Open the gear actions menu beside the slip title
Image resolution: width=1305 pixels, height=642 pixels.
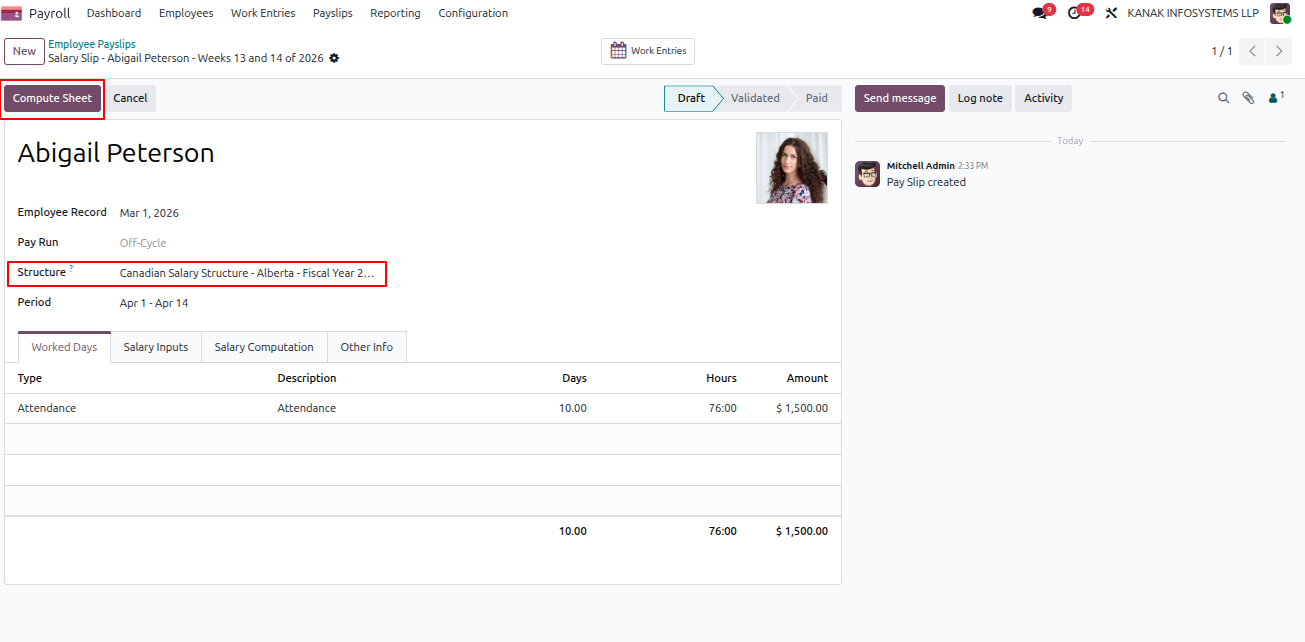[x=334, y=58]
